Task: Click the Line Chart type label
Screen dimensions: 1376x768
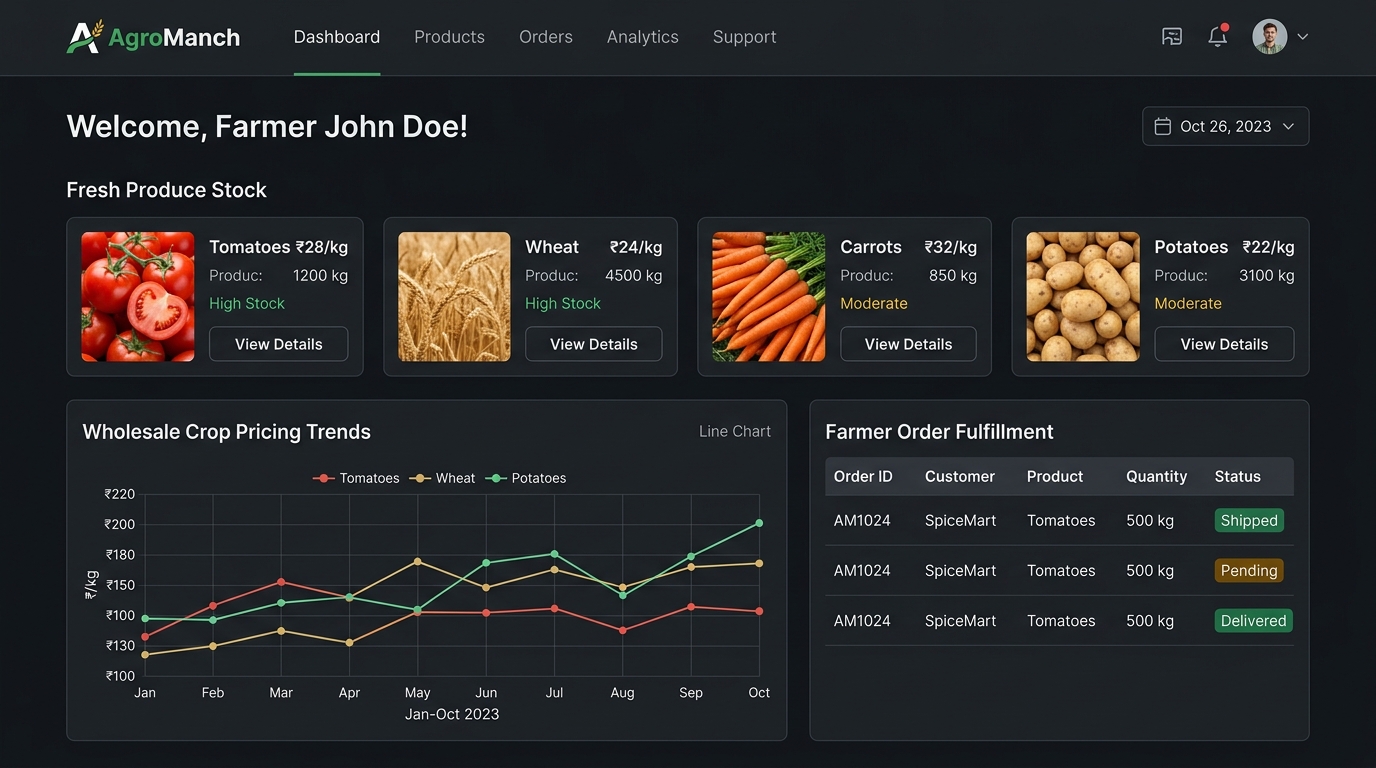Action: 735,431
